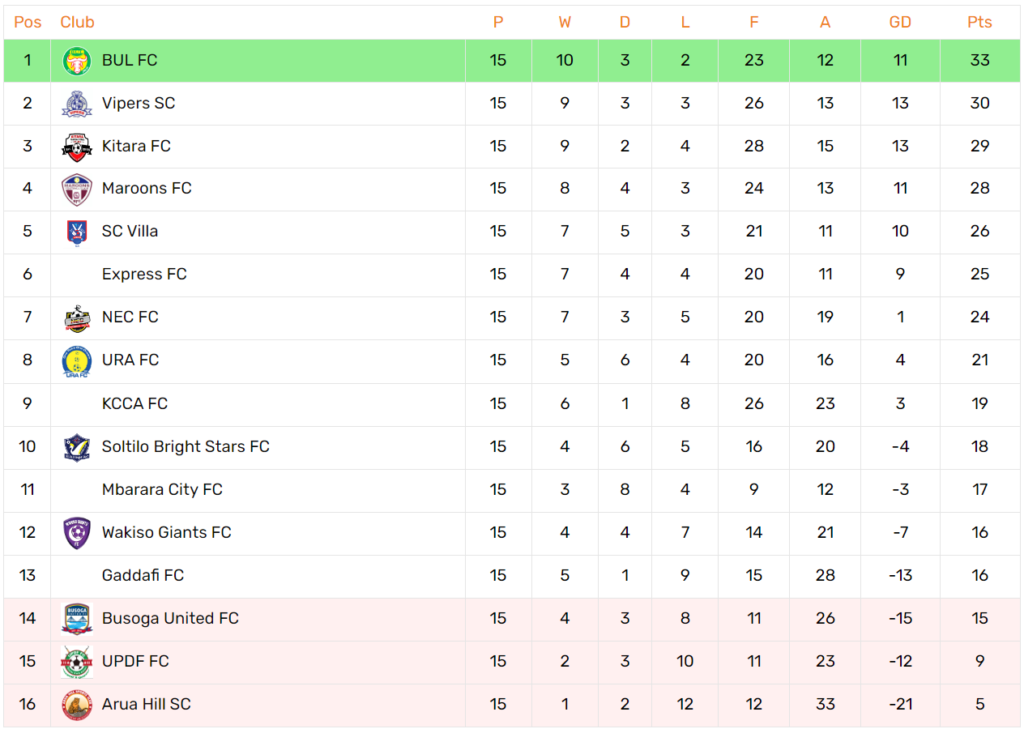Click the BUL FC club crest
Screen dimensions: 1024x729
(76, 61)
